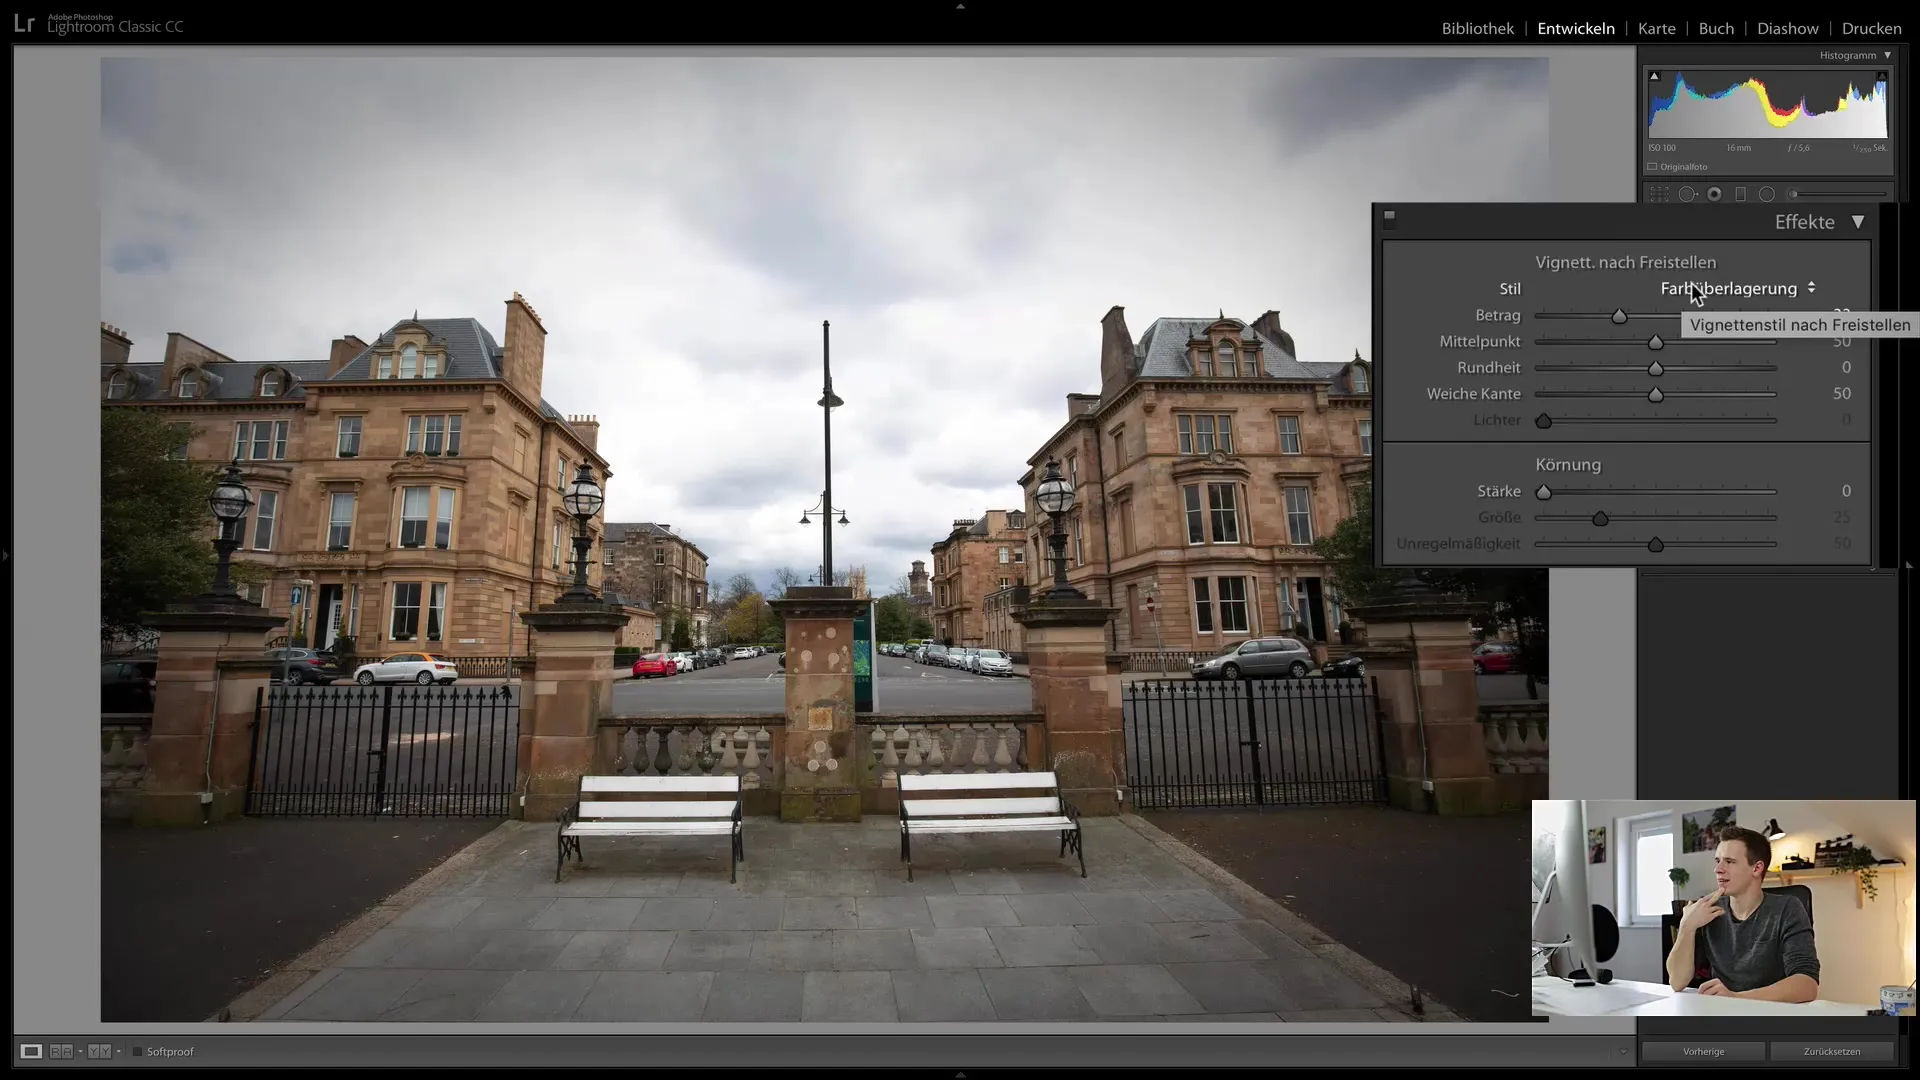Click the histogram graph
Viewport: 1920px width, 1080px height.
point(1767,104)
